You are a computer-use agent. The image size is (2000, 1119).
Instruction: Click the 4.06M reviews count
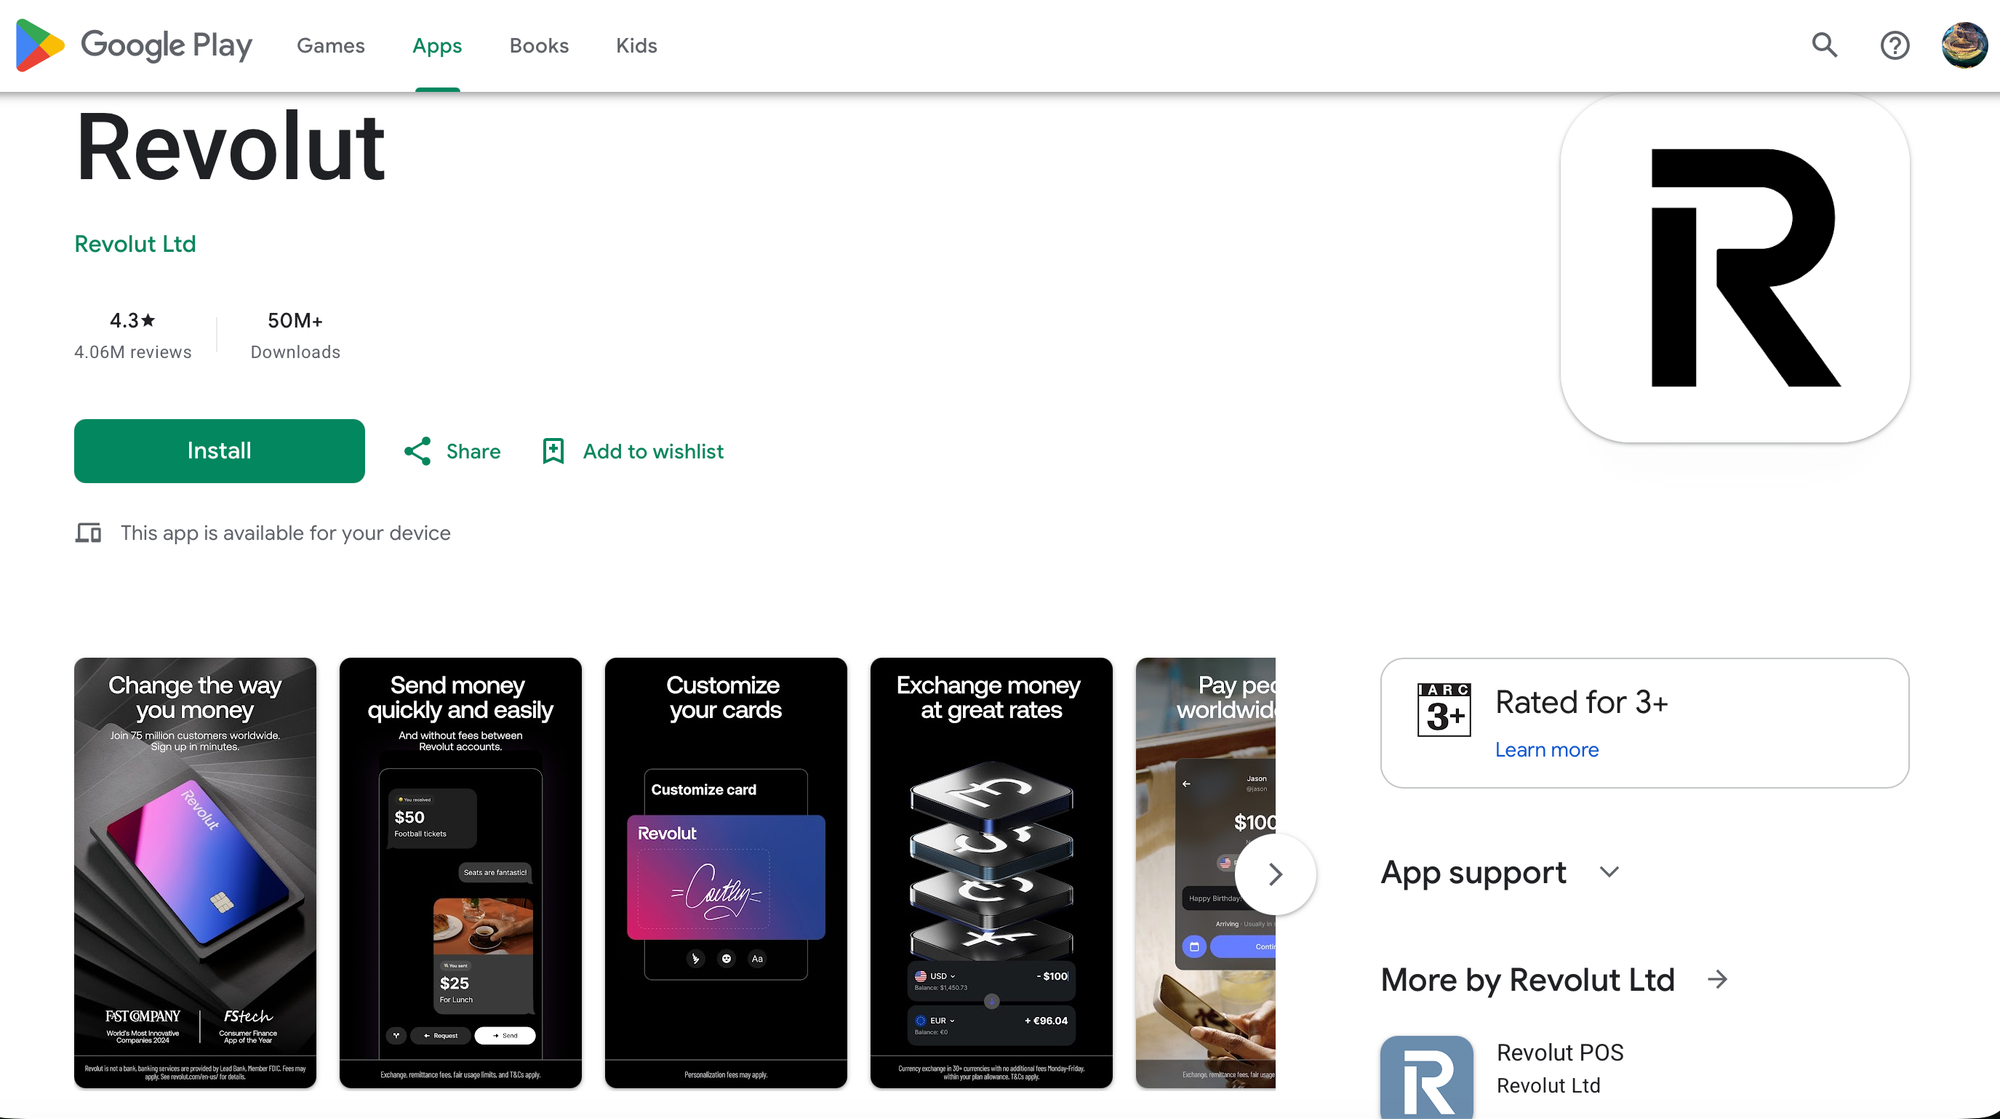click(x=133, y=352)
